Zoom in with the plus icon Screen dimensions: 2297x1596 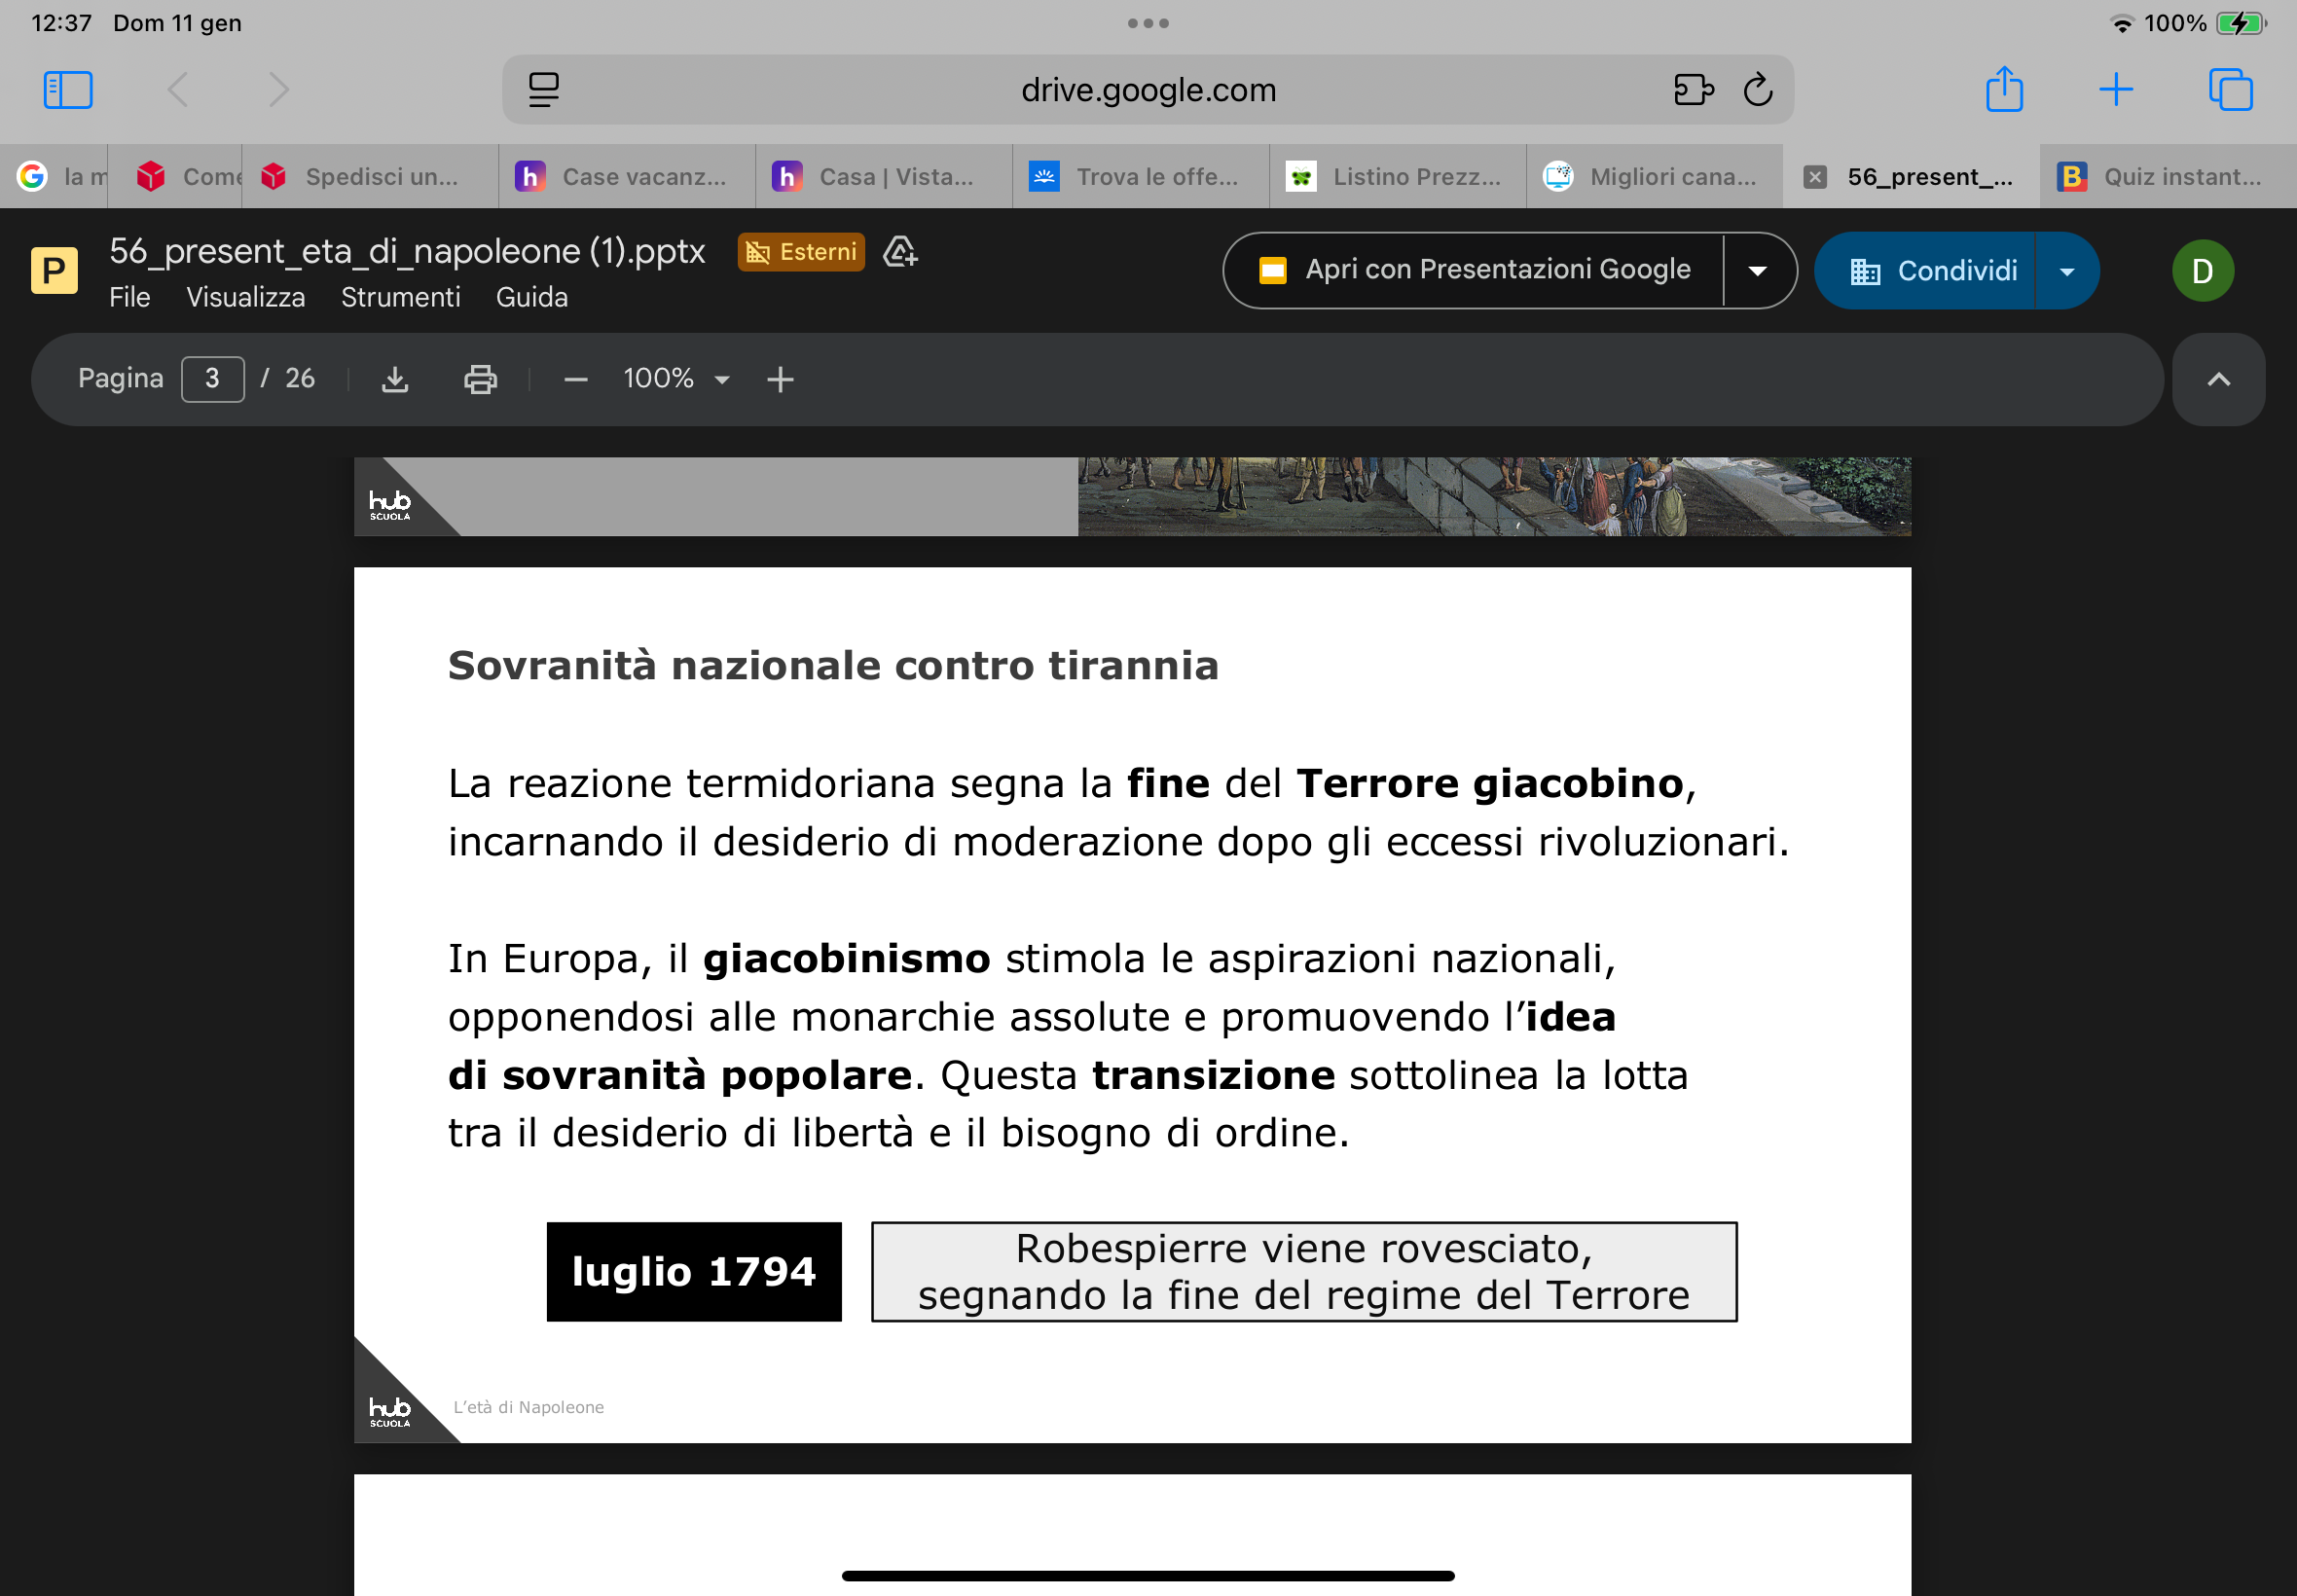[780, 379]
